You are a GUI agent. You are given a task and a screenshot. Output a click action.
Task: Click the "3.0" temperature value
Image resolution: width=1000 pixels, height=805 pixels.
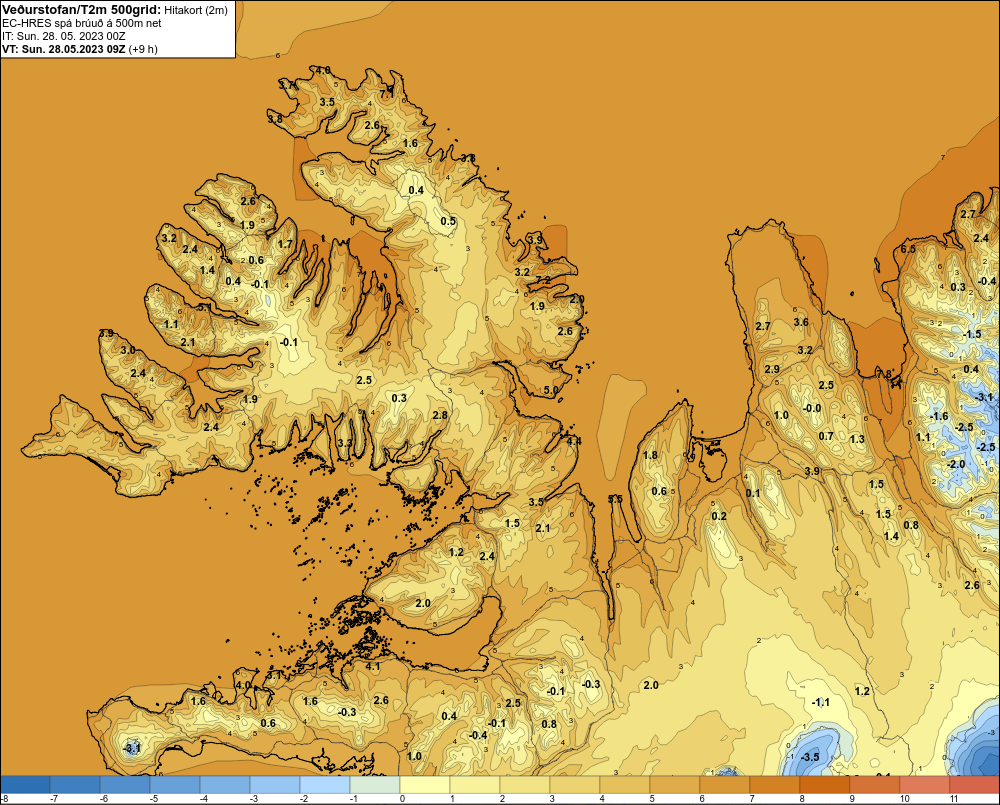click(128, 350)
